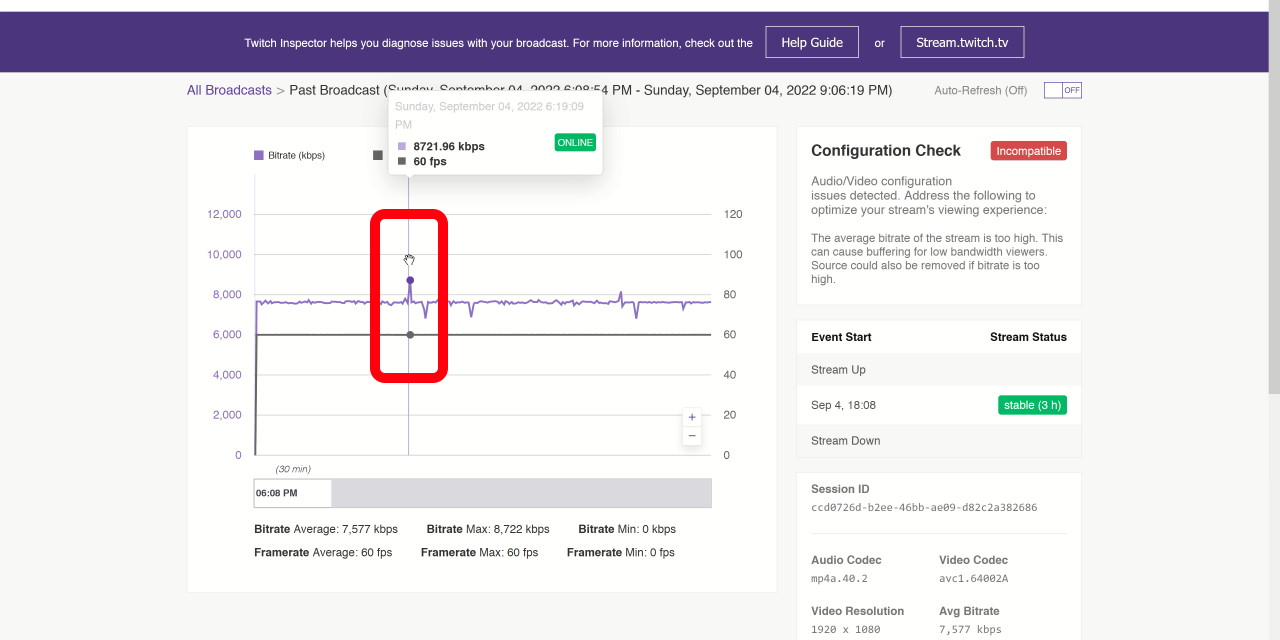The height and width of the screenshot is (640, 1280).
Task: Go to Stream.twitch.tv
Action: 961,42
